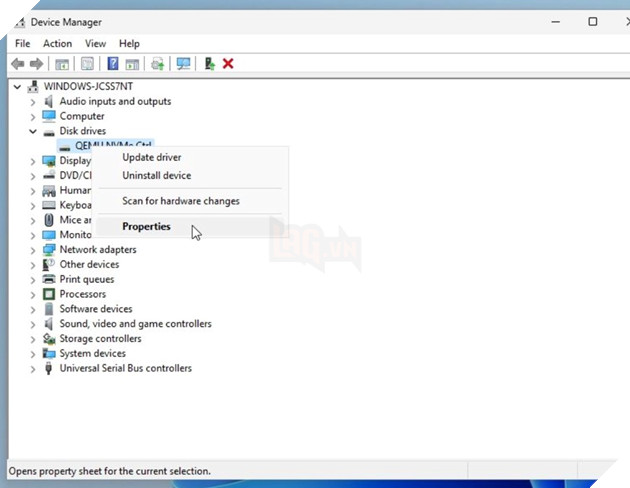Expand the Network adapters chevron
The image size is (630, 488).
click(33, 250)
